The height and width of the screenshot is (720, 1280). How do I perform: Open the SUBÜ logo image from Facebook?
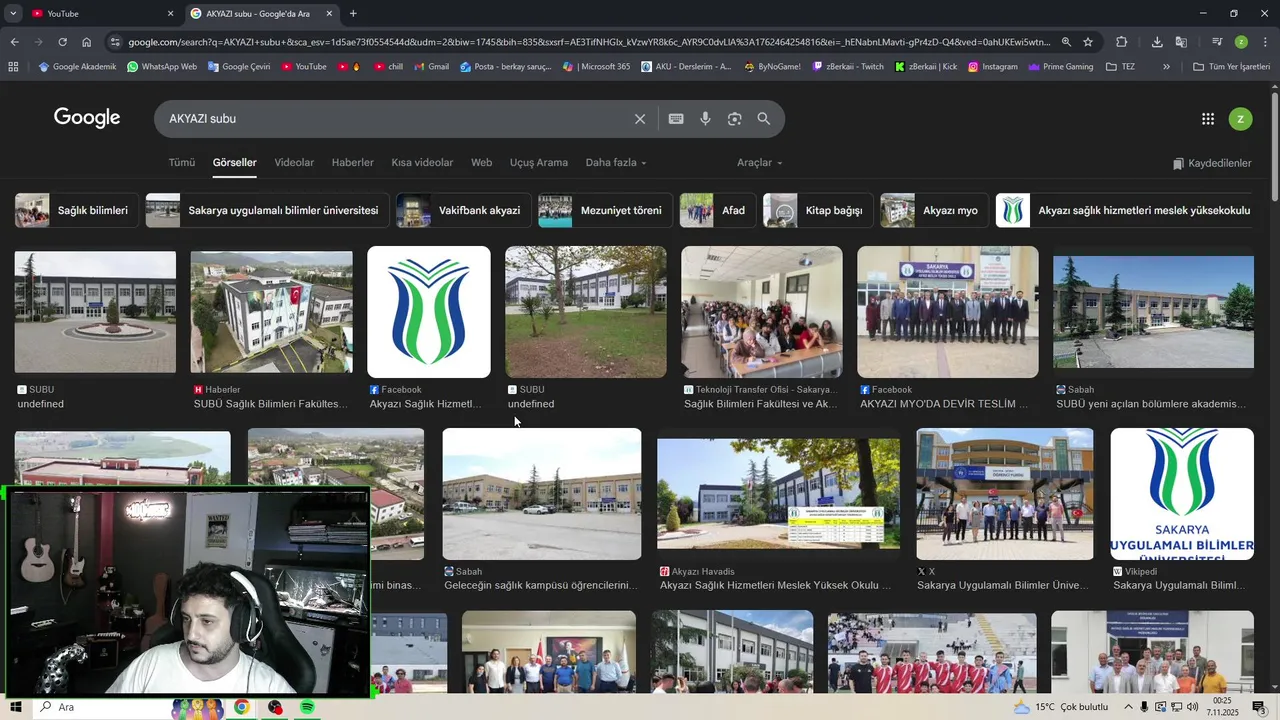click(x=429, y=312)
